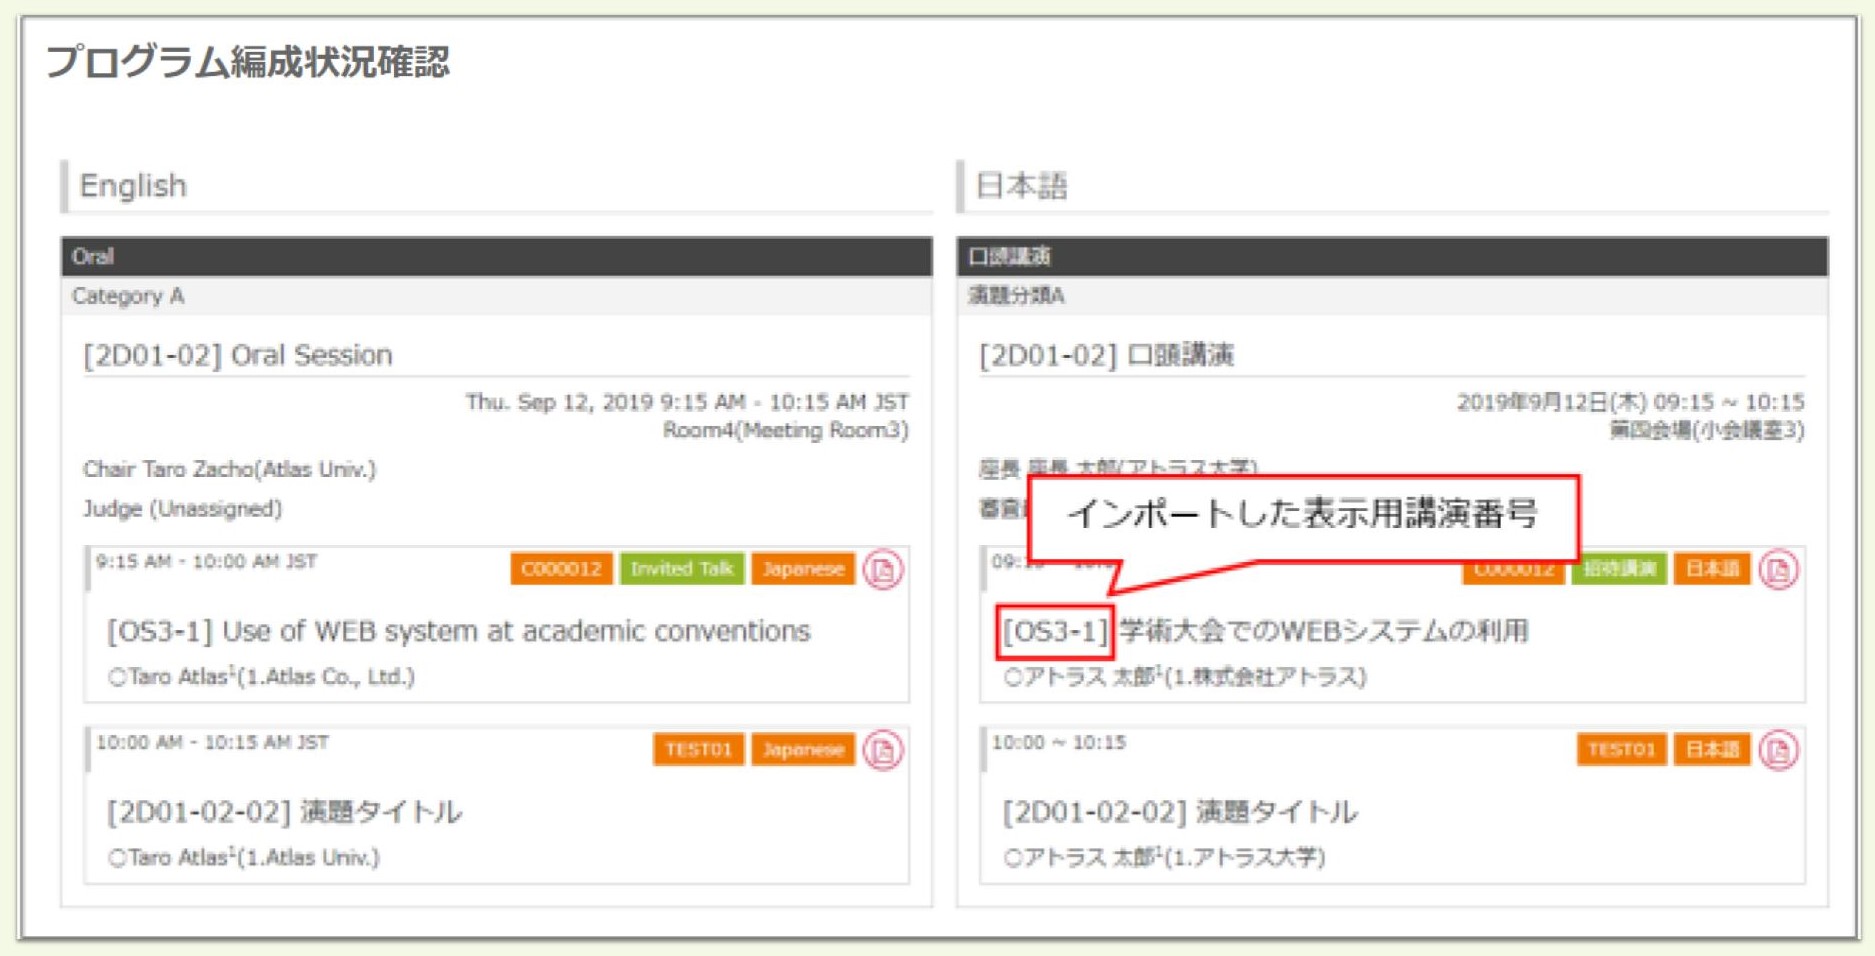
Task: Click PDF icon beside Japanese 学術大会 presentation
Action: 1778,570
